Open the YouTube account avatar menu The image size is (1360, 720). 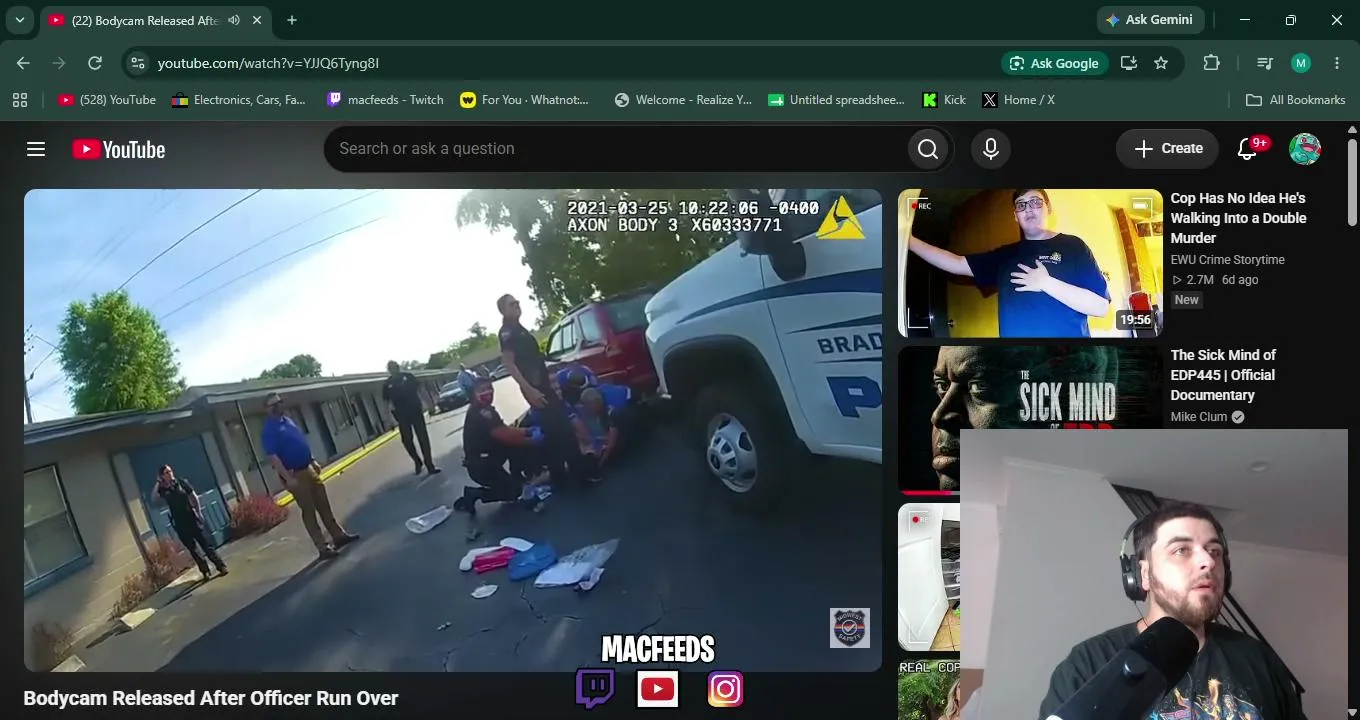pos(1305,149)
